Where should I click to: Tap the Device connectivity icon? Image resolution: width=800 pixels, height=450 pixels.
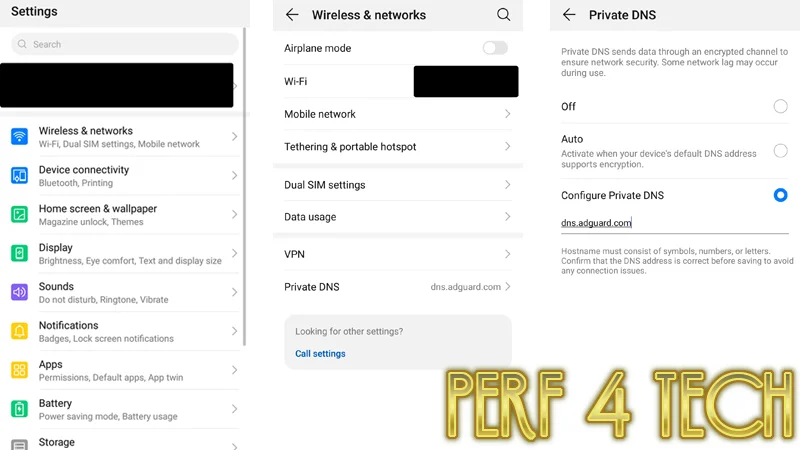tap(19, 176)
